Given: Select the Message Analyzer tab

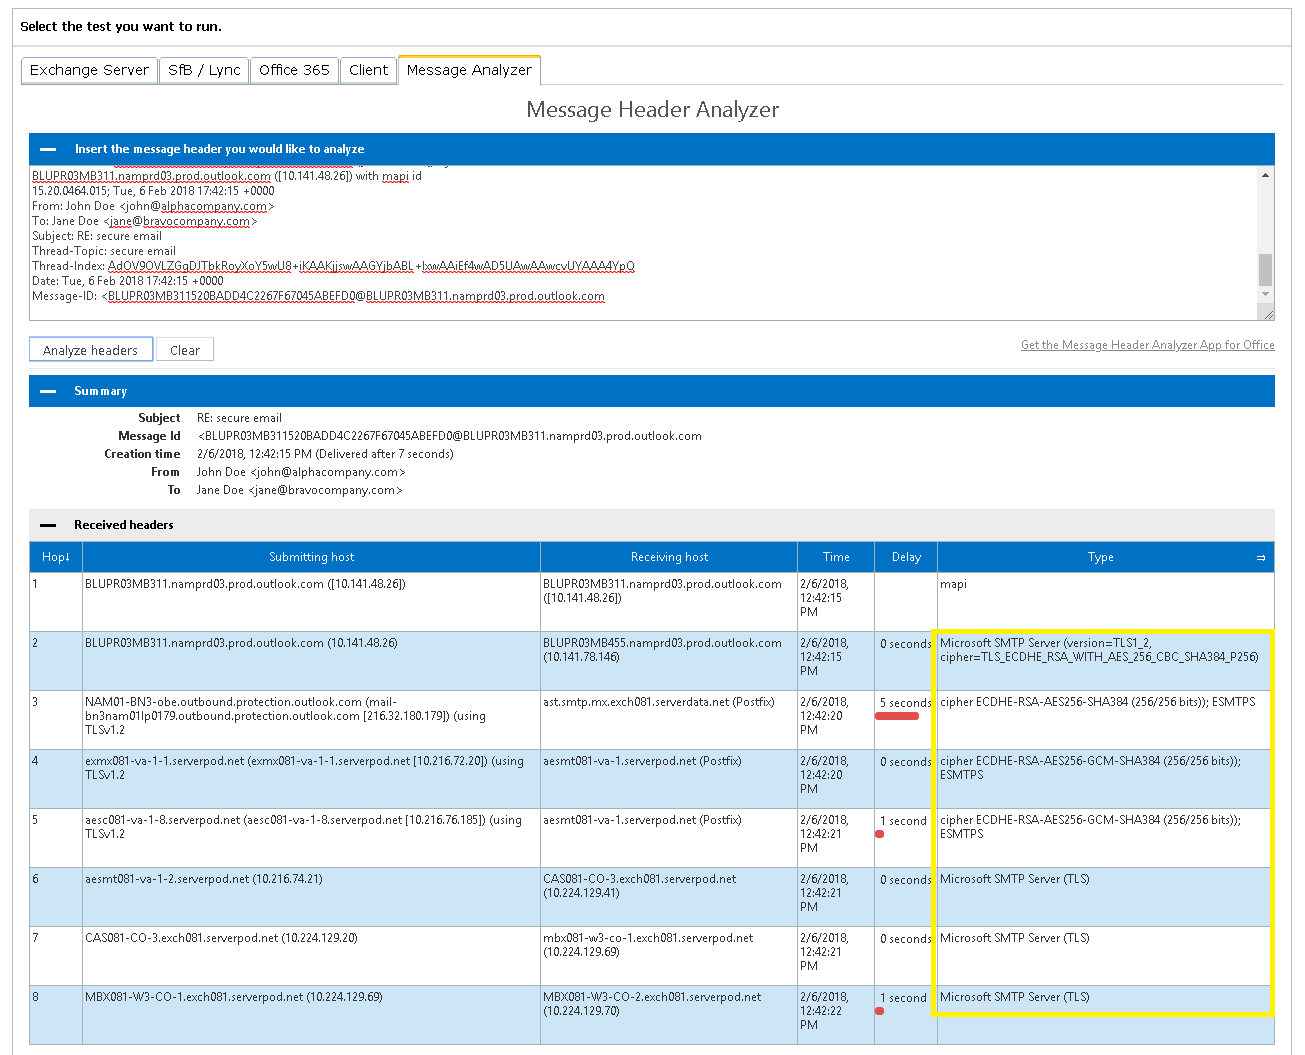Looking at the screenshot, I should click(469, 69).
